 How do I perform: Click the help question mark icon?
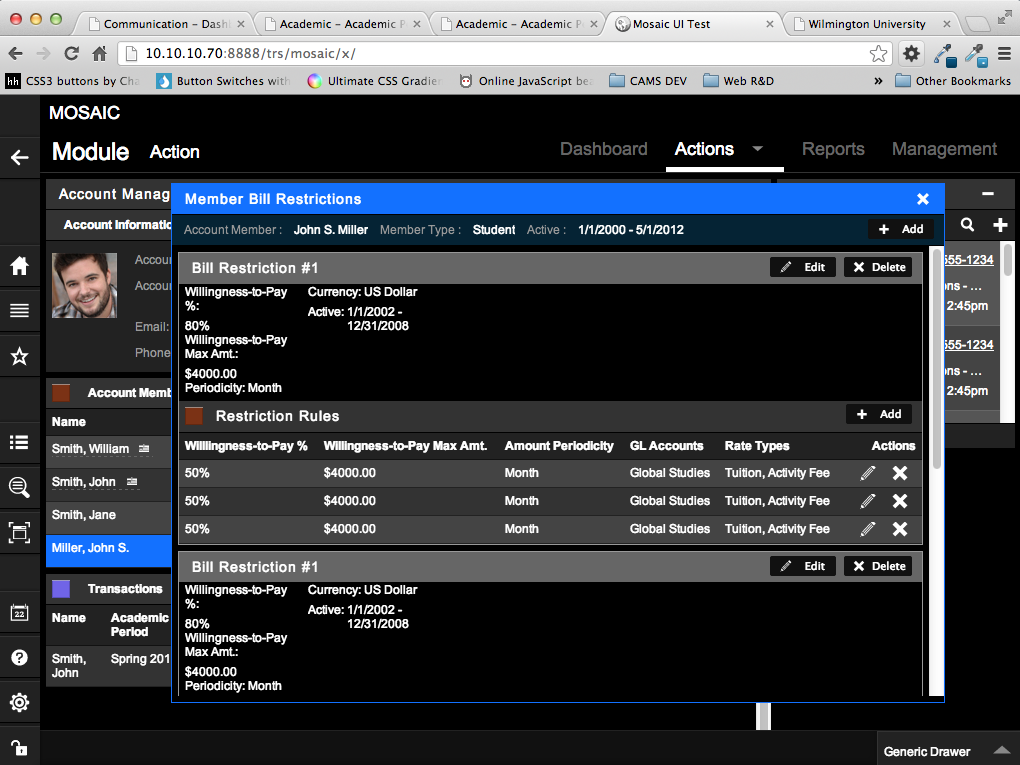[x=19, y=657]
